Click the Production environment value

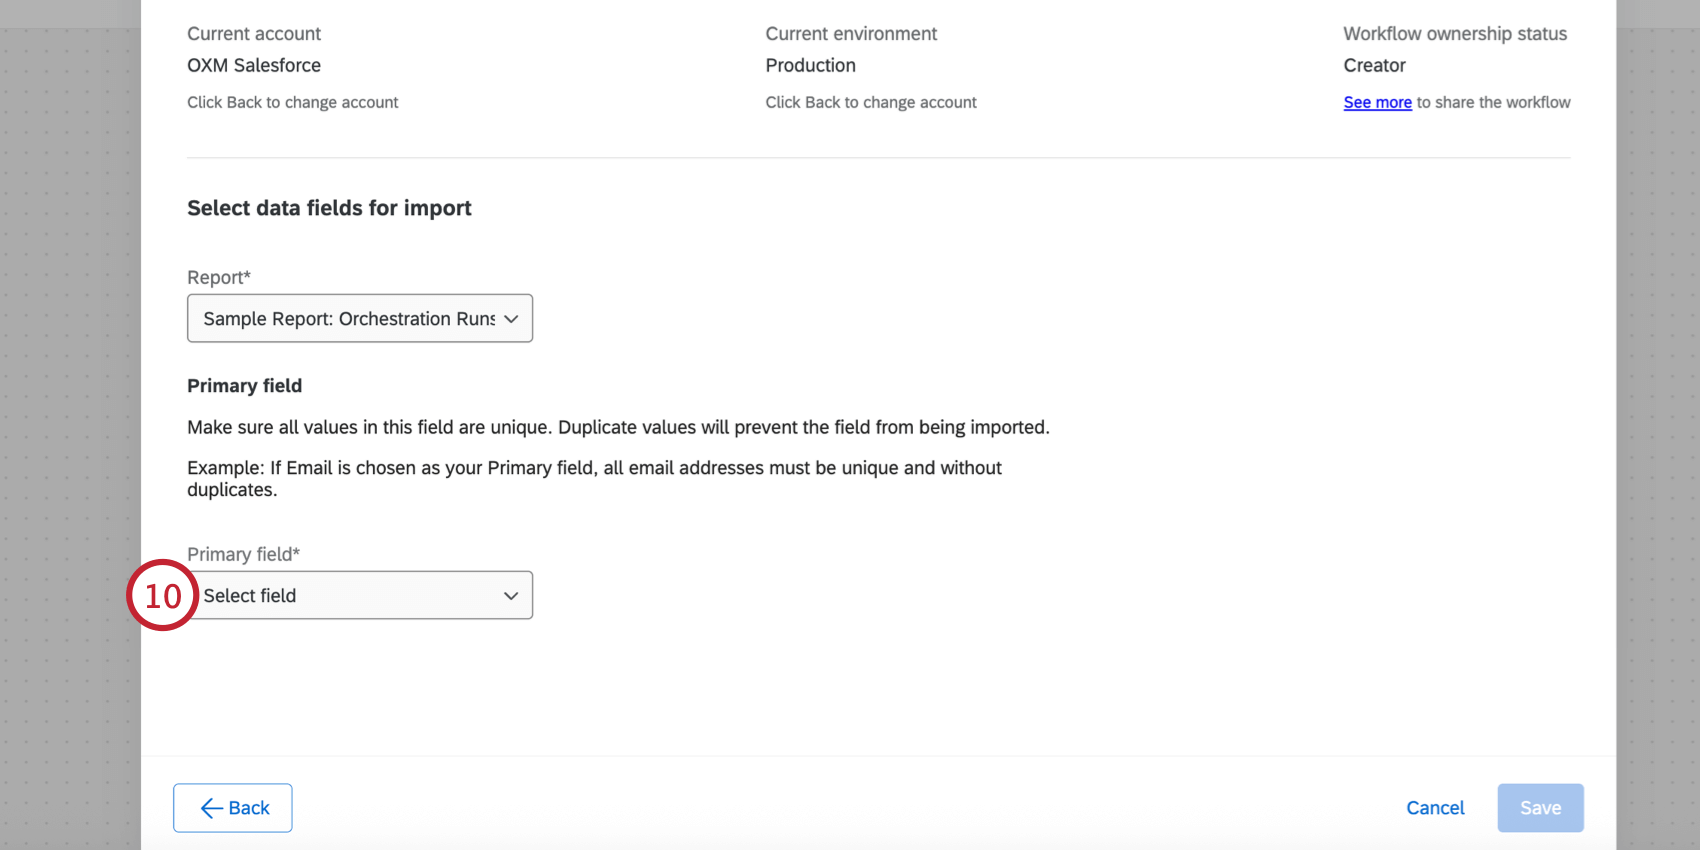(x=810, y=65)
